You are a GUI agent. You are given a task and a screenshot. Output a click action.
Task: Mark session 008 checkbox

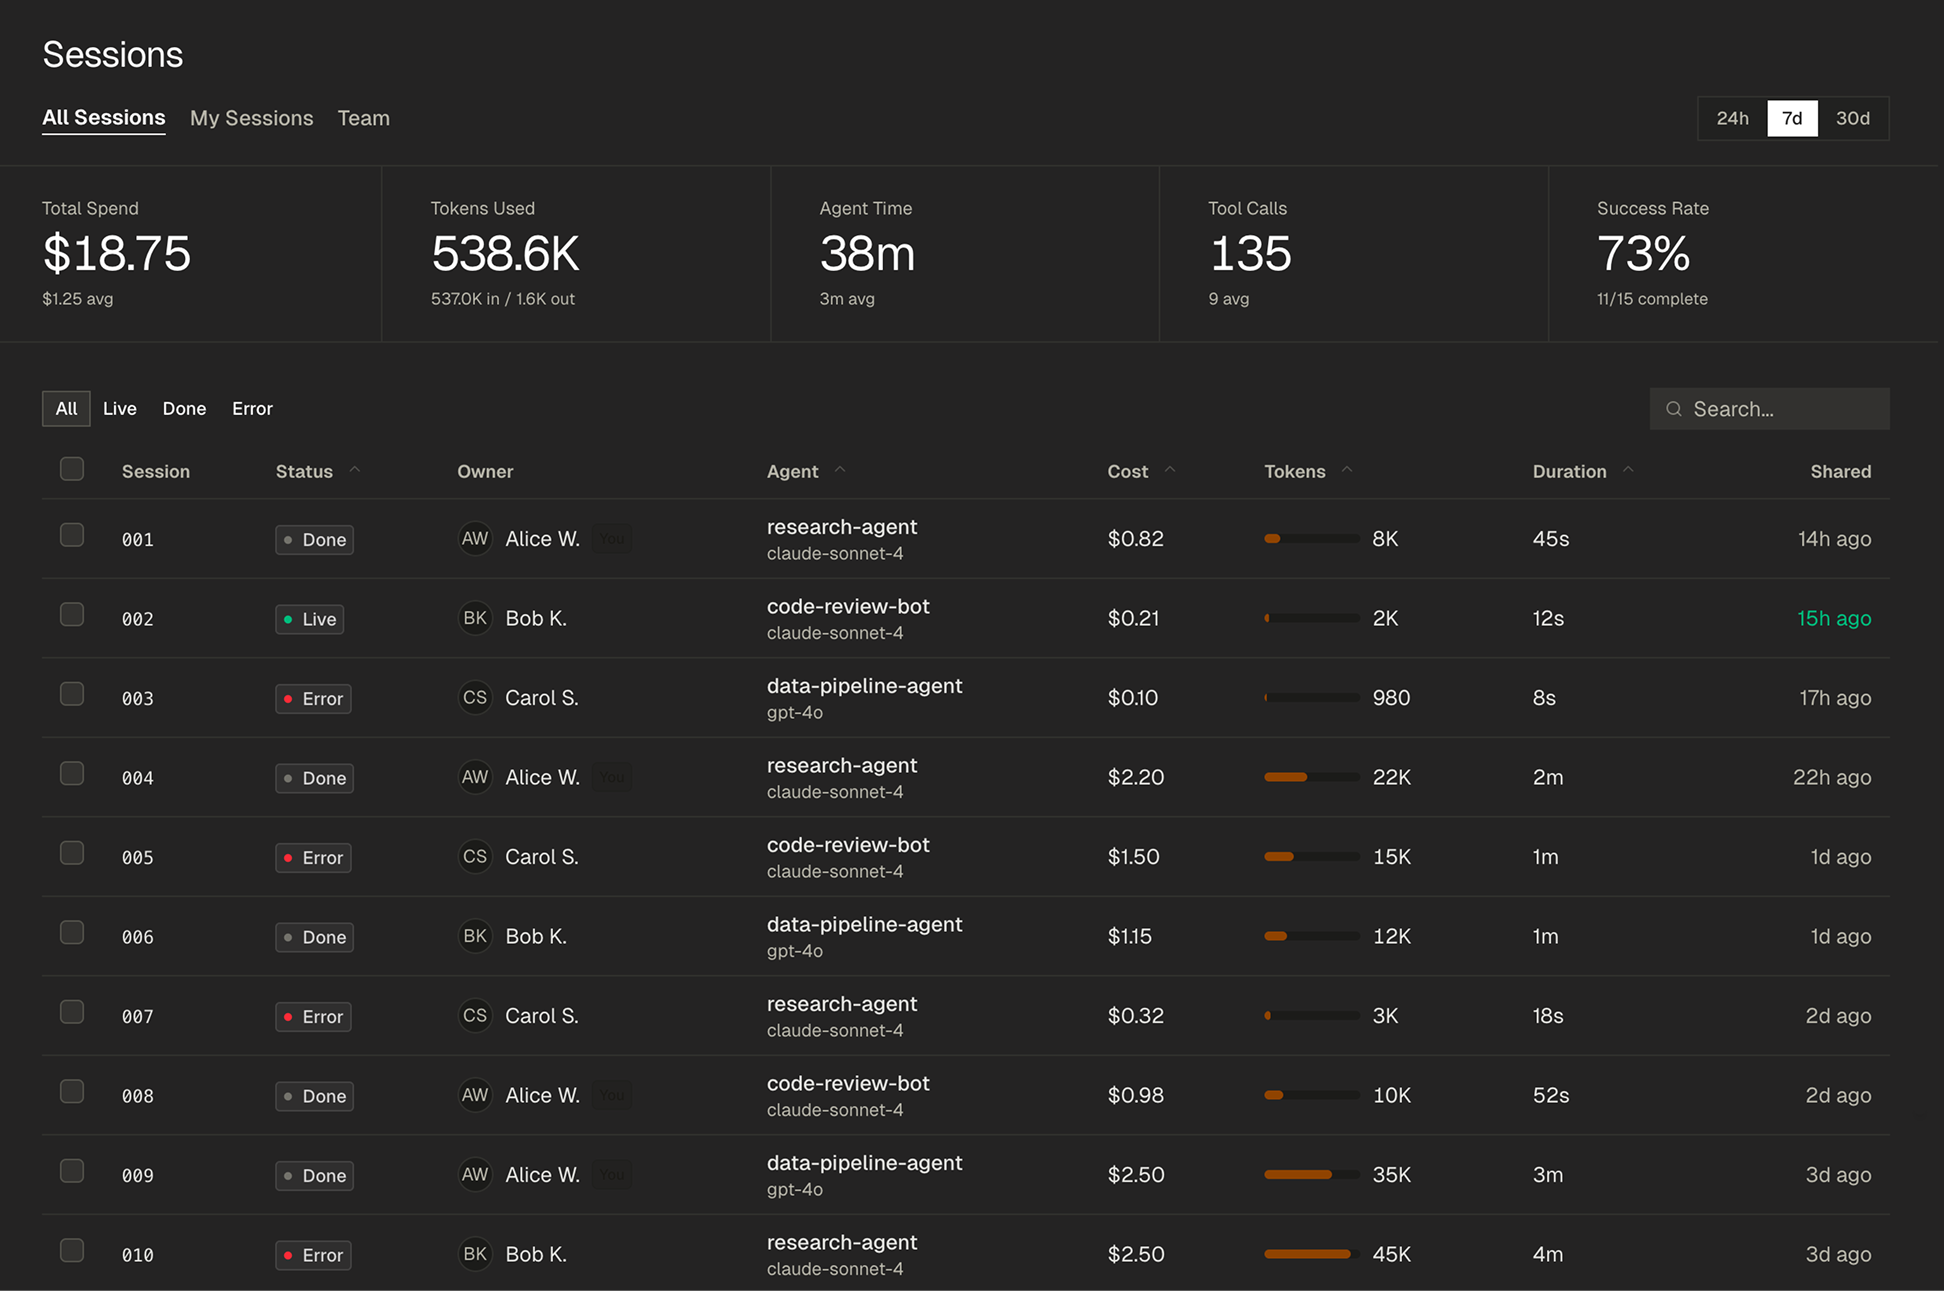click(72, 1091)
